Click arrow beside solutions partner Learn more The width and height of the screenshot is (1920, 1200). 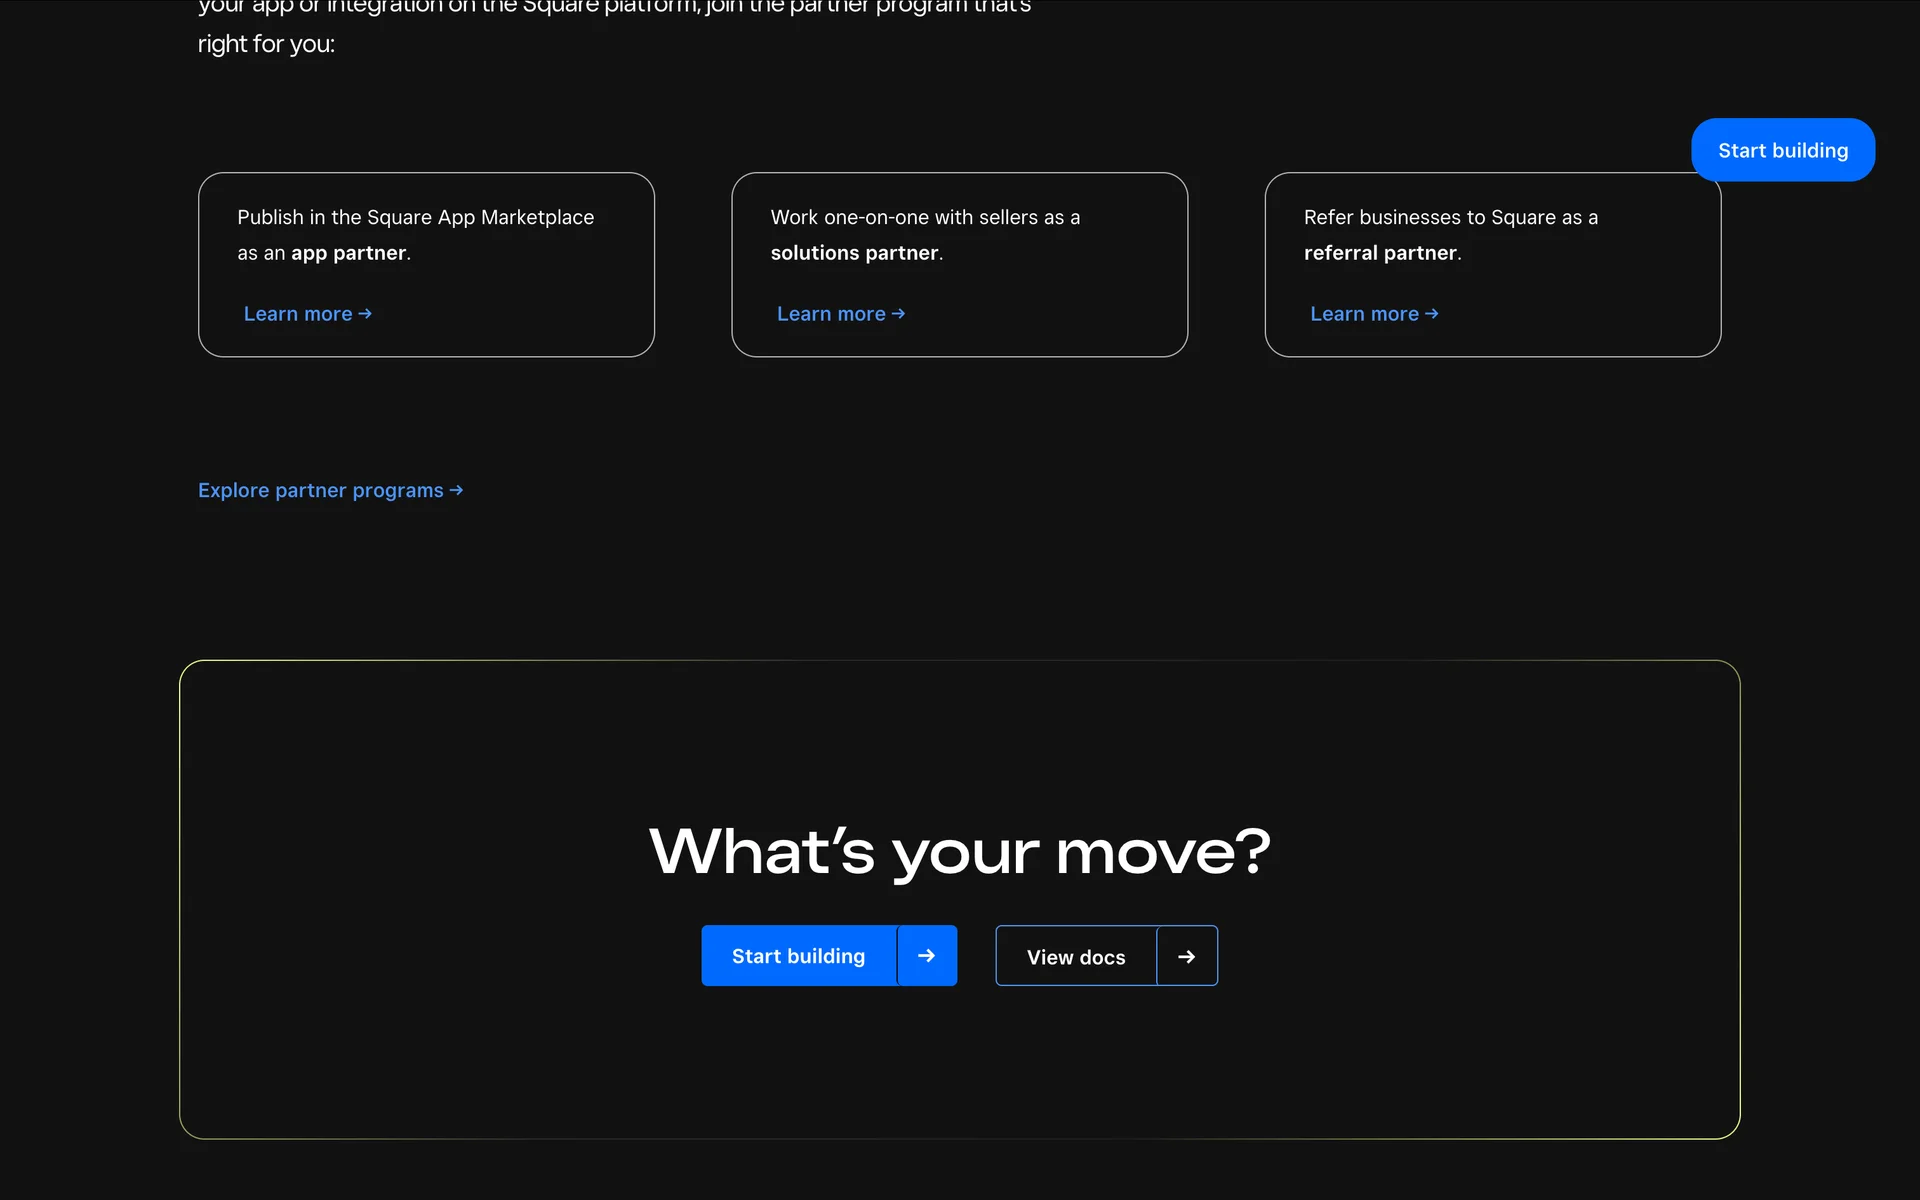(898, 314)
